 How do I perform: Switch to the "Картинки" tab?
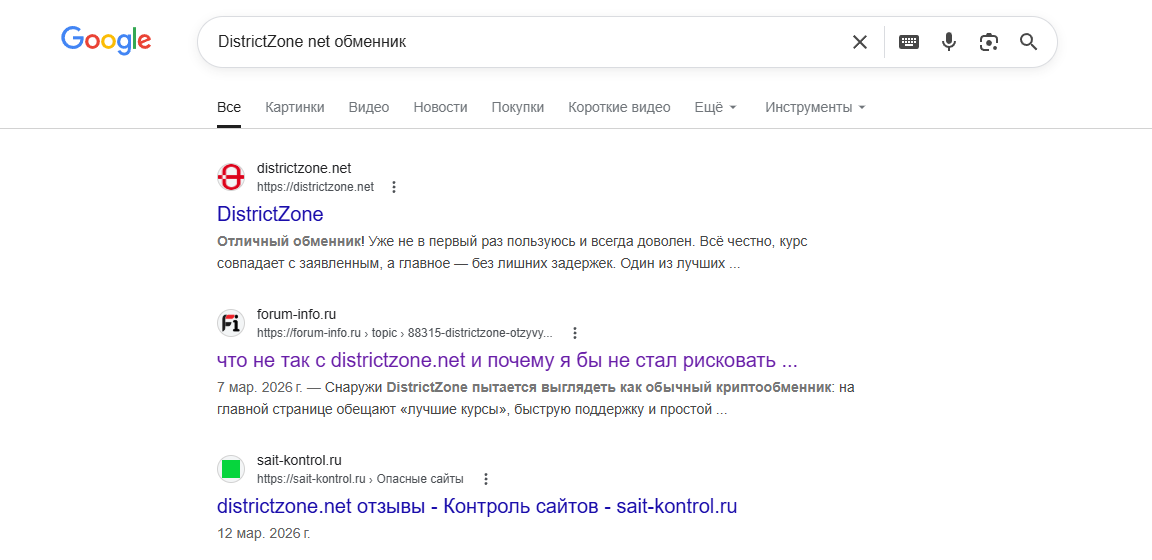[295, 107]
